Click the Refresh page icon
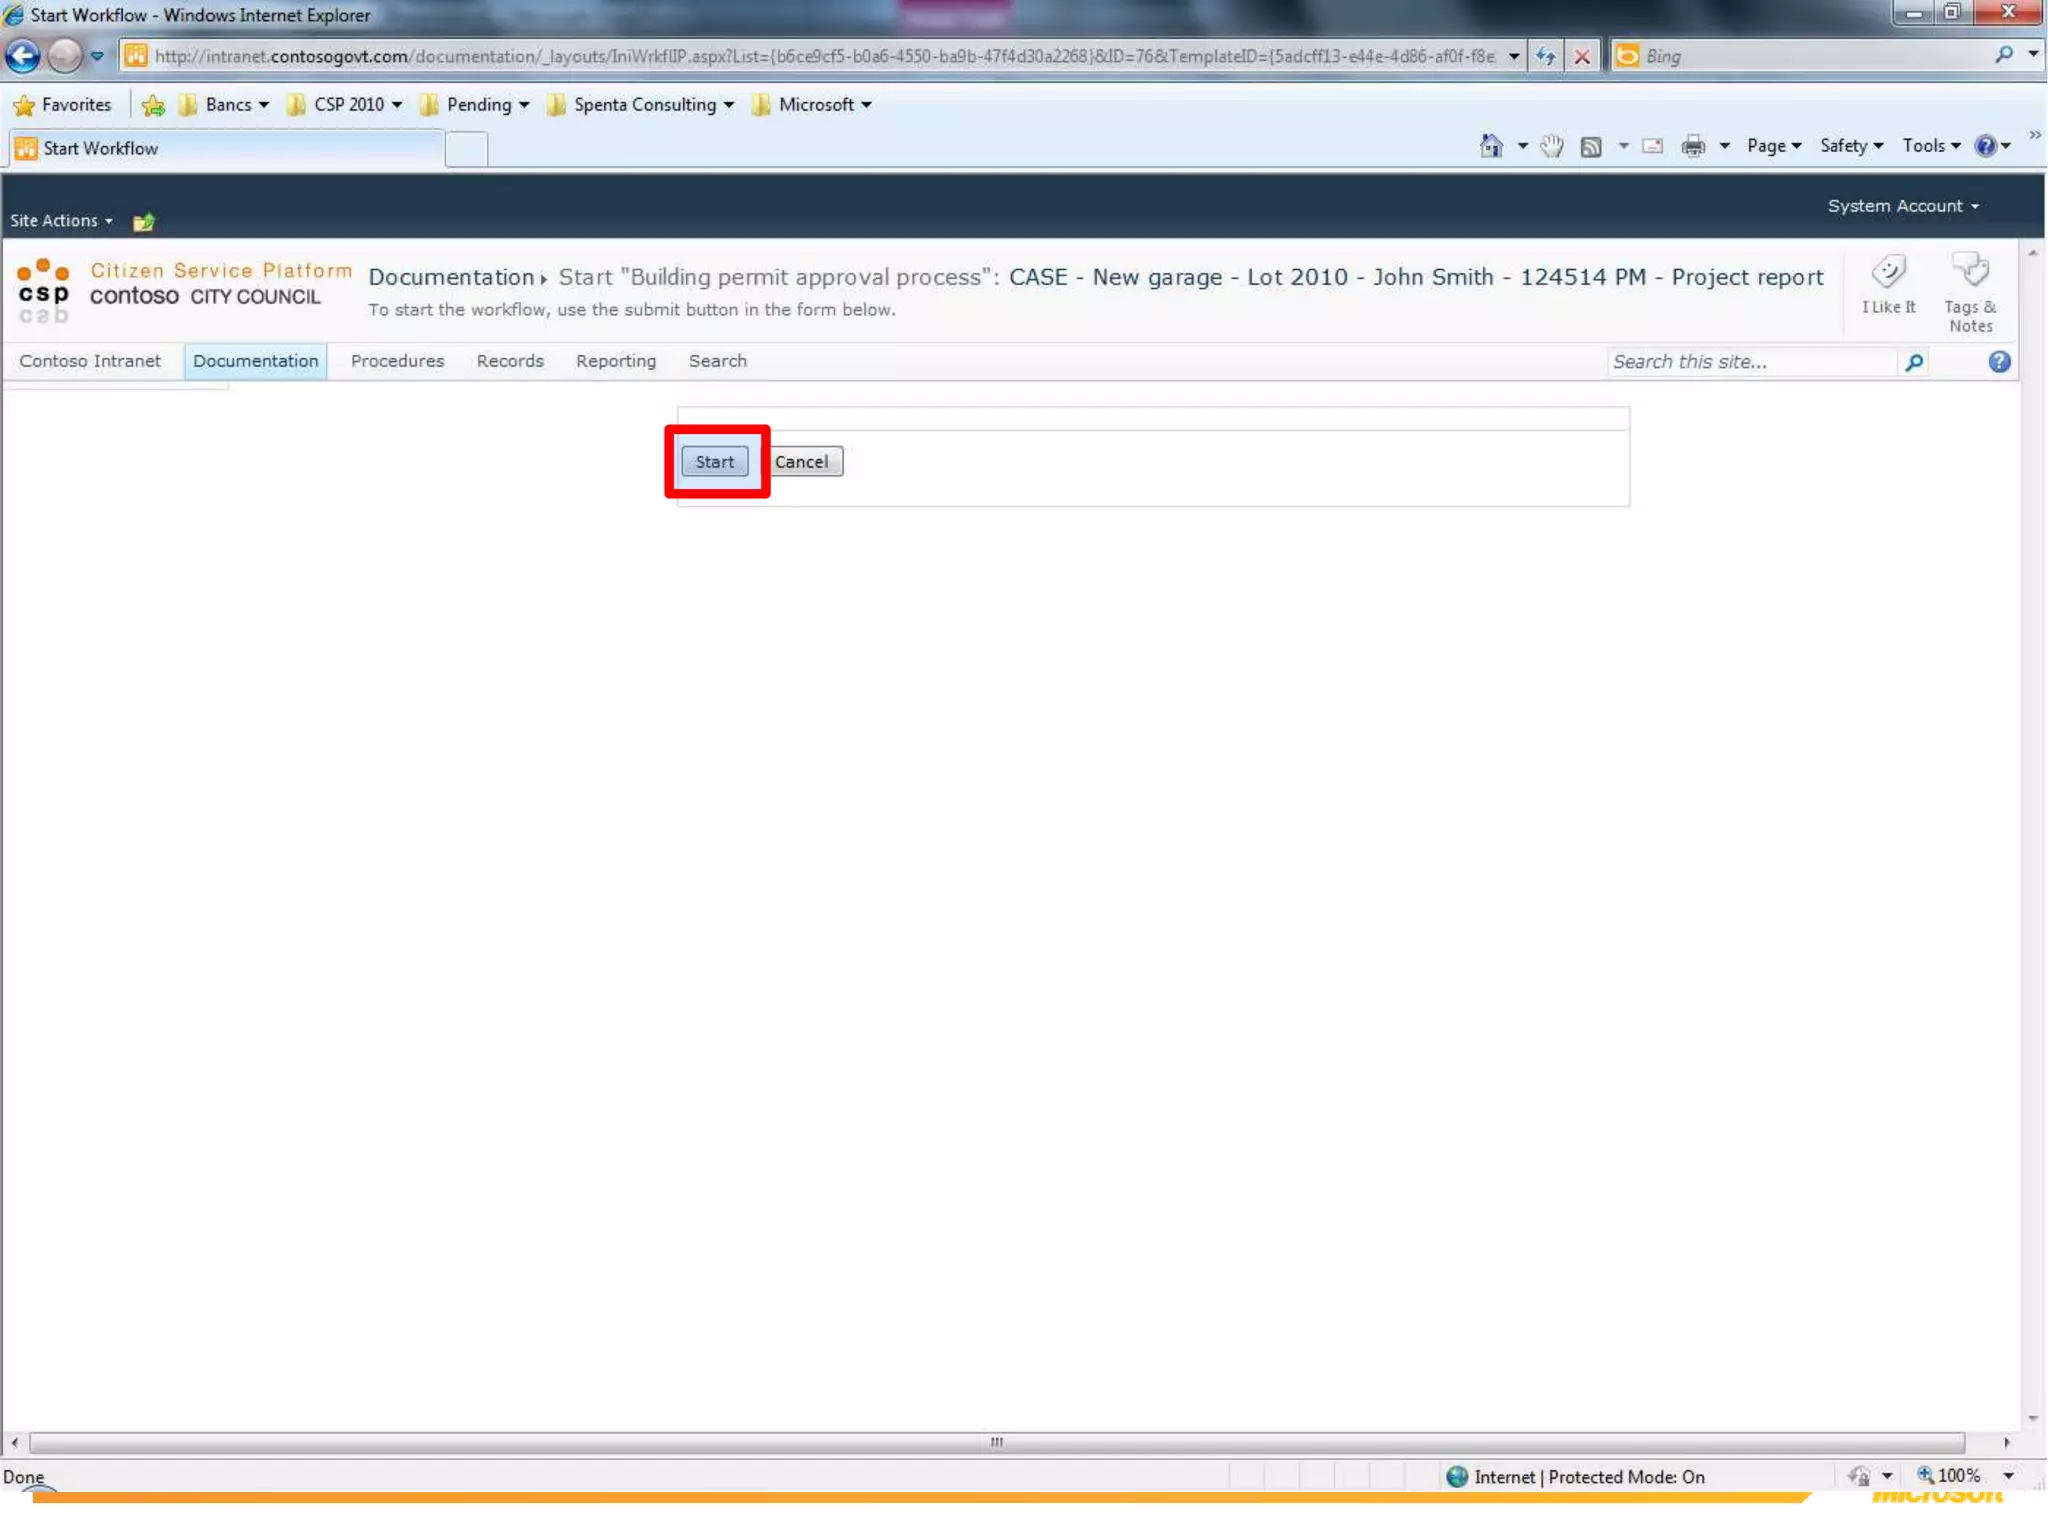2048x1536 pixels. coord(1545,56)
